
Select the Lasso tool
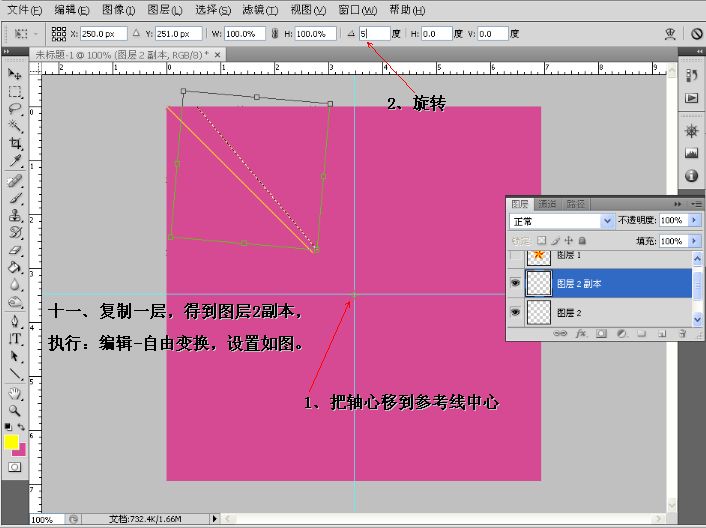15,108
